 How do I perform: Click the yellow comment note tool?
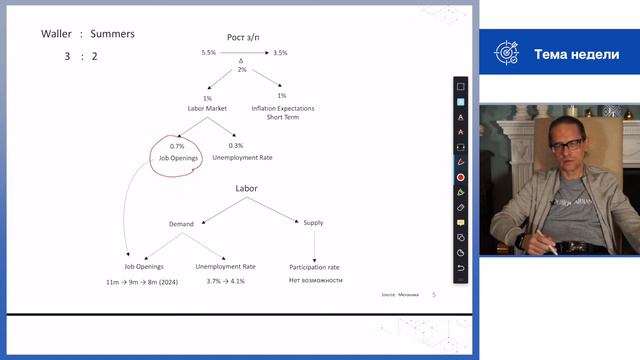(460, 222)
